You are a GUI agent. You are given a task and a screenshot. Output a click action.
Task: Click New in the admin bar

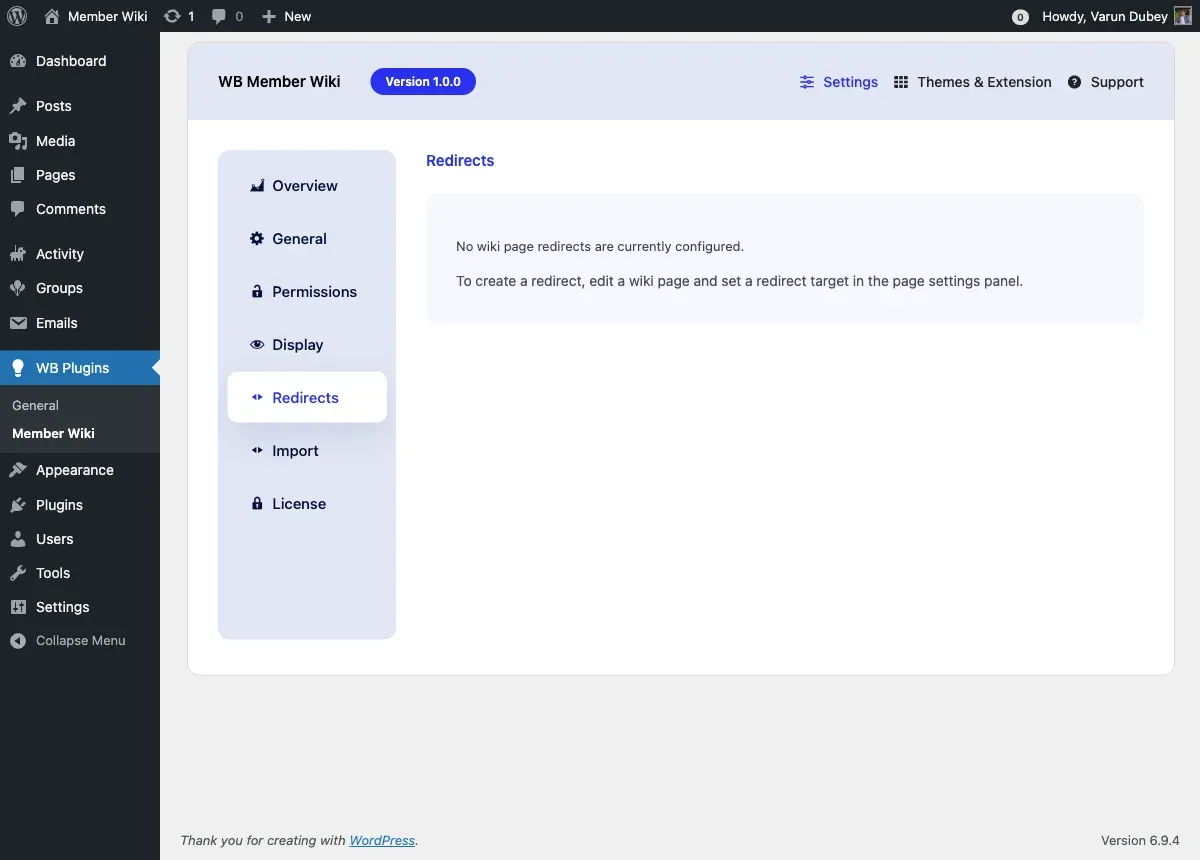point(298,16)
